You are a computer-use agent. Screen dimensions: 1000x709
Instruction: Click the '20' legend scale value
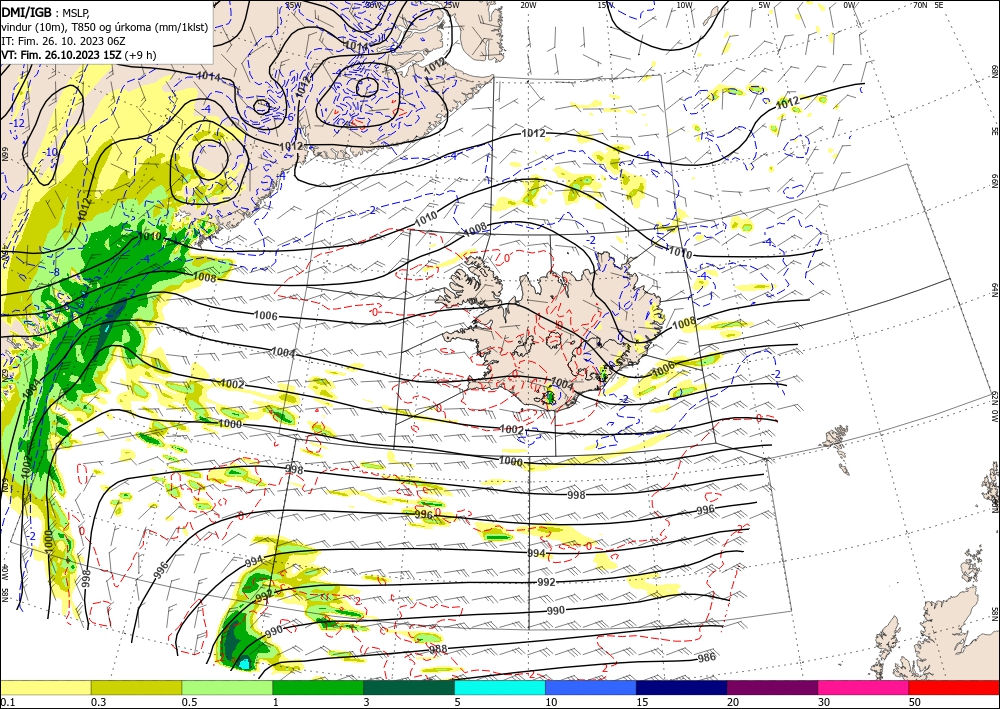pyautogui.click(x=733, y=702)
